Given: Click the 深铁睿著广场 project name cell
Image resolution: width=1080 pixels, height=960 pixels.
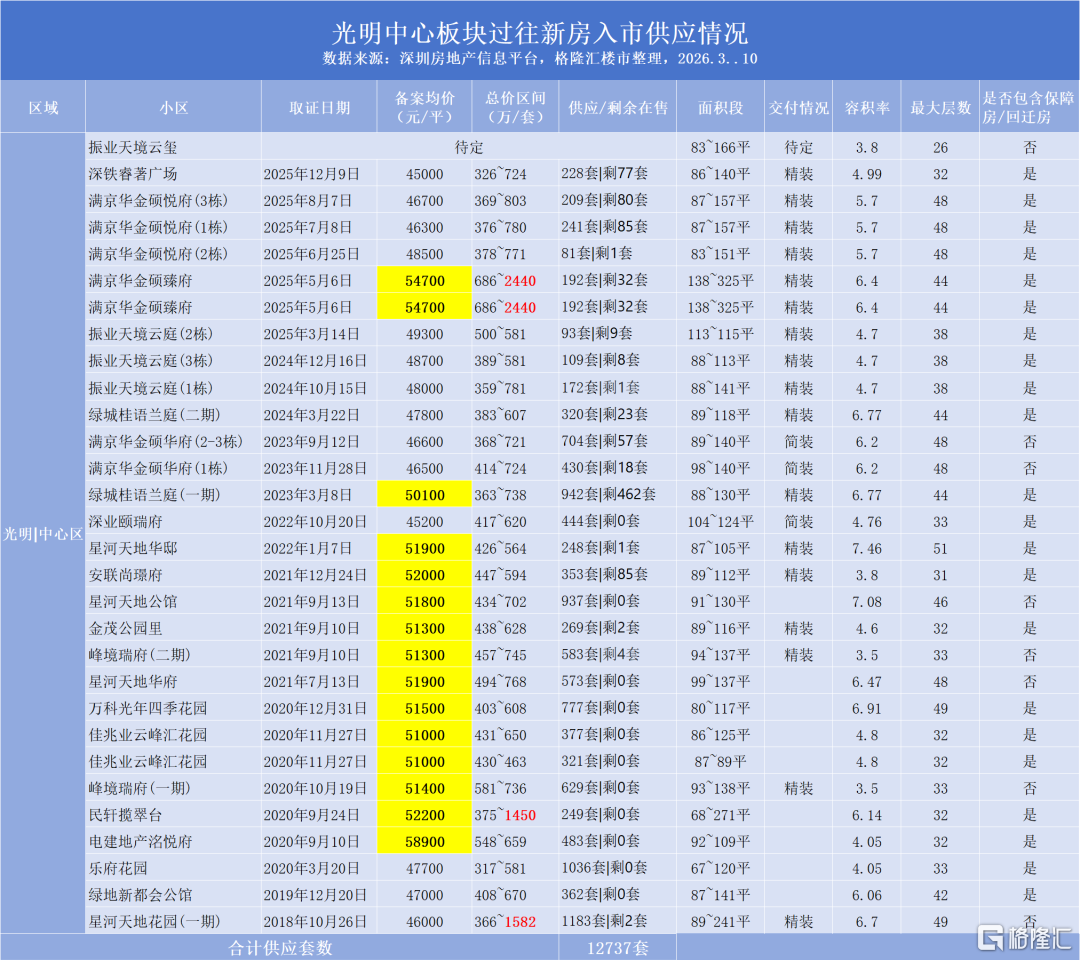Looking at the screenshot, I should (x=133, y=174).
